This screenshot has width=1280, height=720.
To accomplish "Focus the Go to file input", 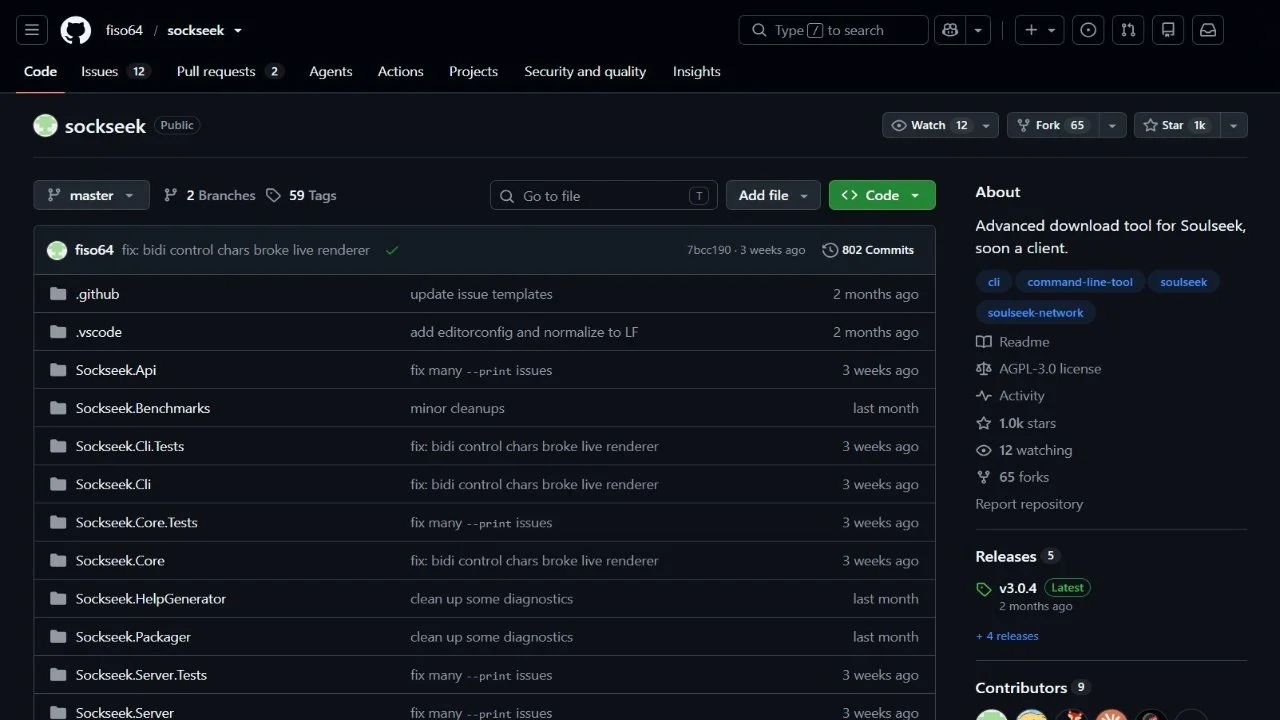I will [x=604, y=195].
